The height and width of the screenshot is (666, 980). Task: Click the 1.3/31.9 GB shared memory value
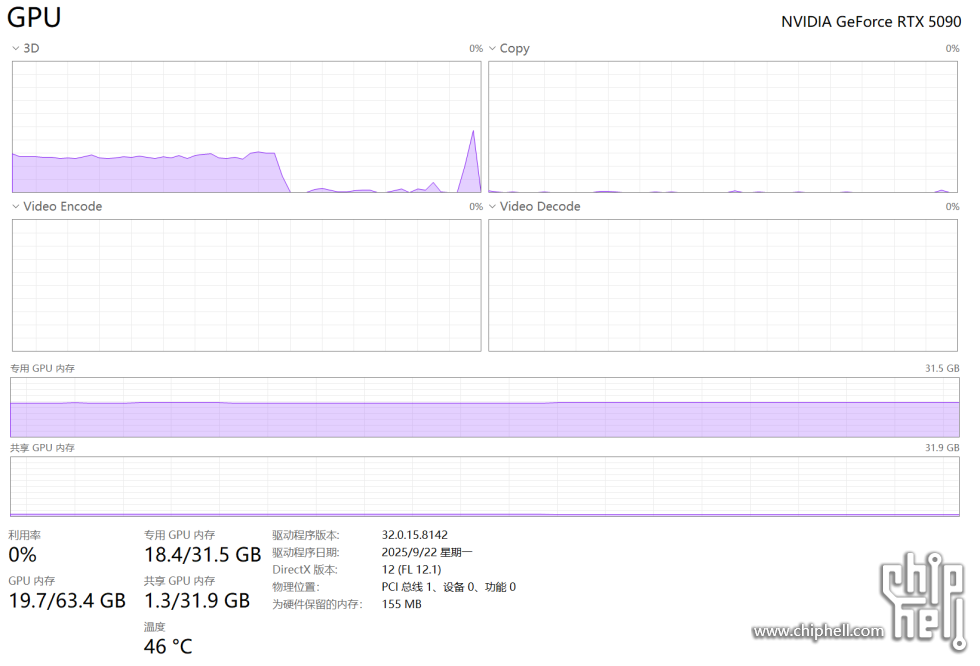tap(196, 600)
